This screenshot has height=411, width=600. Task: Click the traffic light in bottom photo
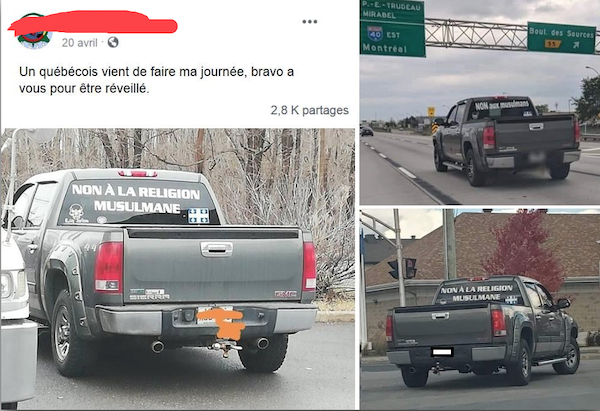pos(411,268)
